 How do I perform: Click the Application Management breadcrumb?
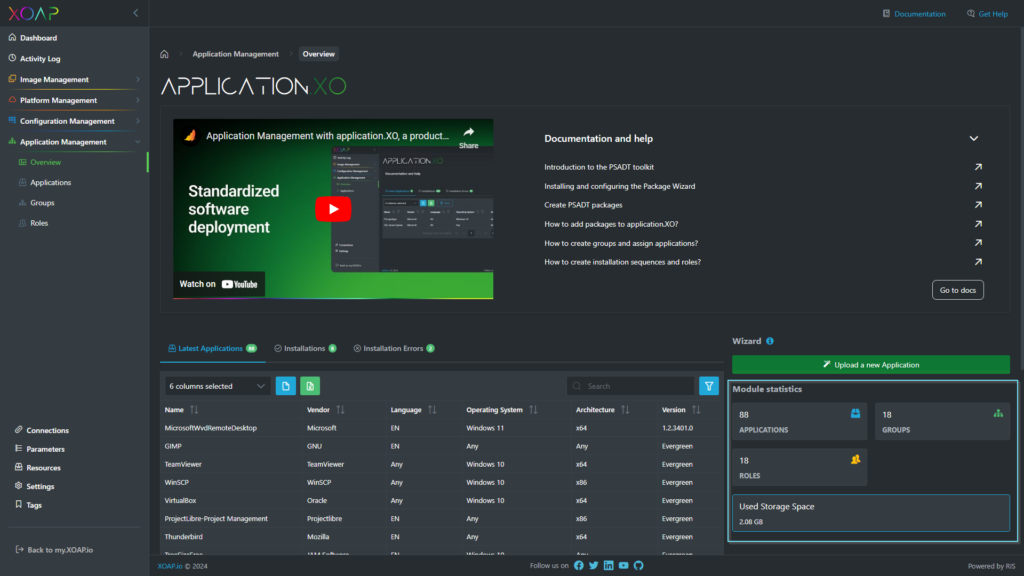235,54
